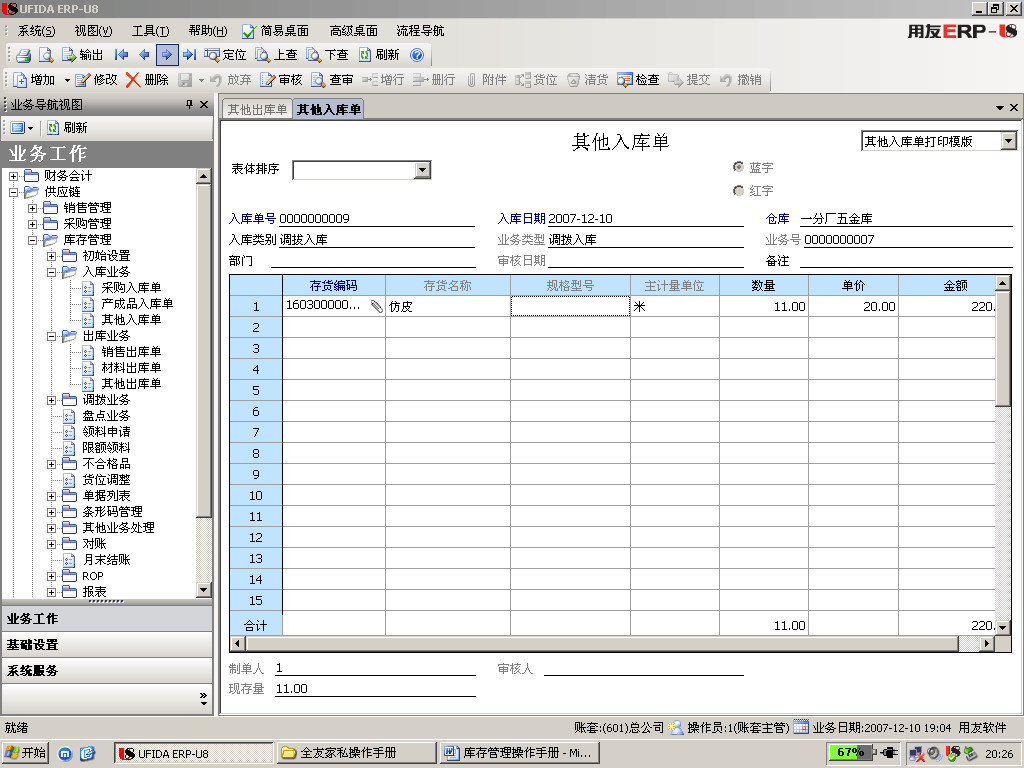Open the 采购入库单 tree item

pos(131,288)
